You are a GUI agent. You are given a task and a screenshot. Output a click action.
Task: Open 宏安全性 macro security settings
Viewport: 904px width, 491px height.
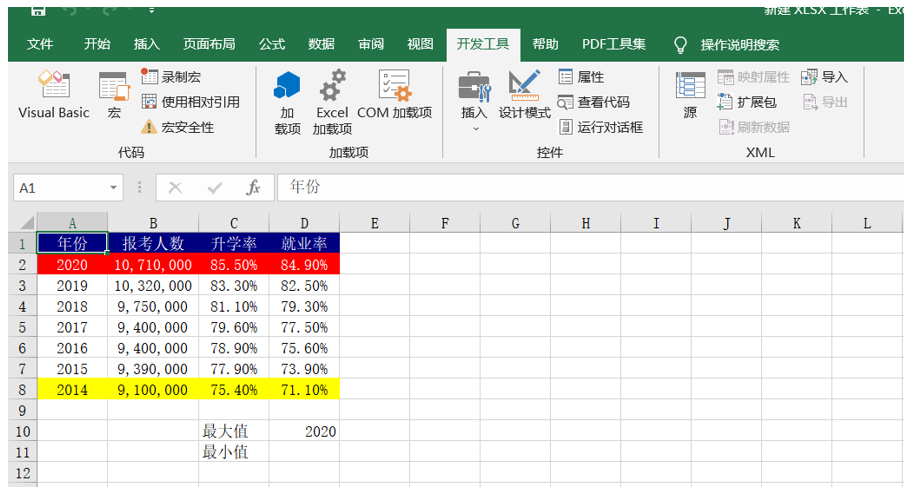click(178, 127)
